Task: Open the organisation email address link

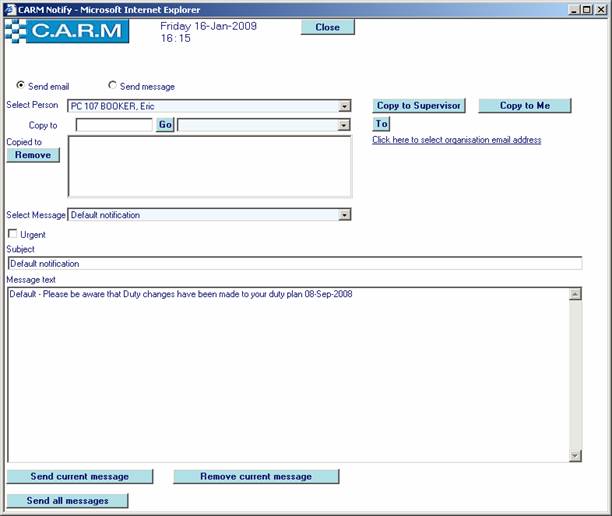Action: tap(456, 140)
